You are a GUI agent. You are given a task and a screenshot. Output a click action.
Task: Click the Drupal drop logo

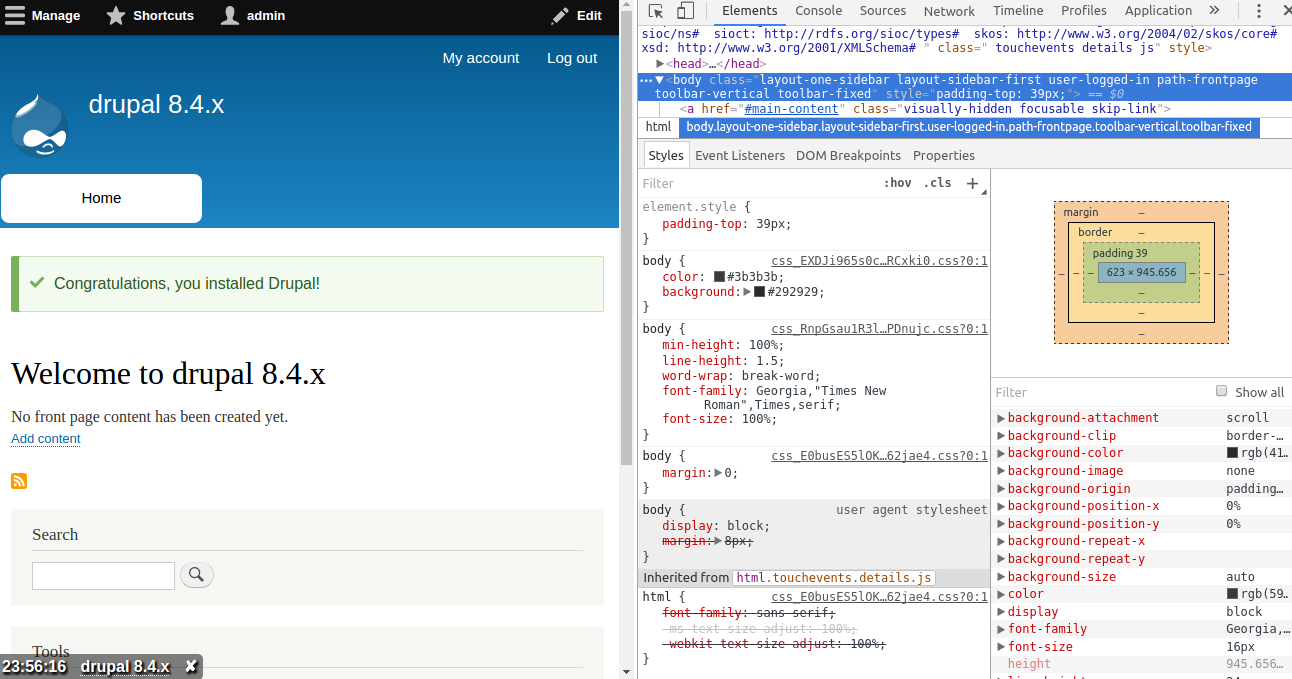coord(40,126)
